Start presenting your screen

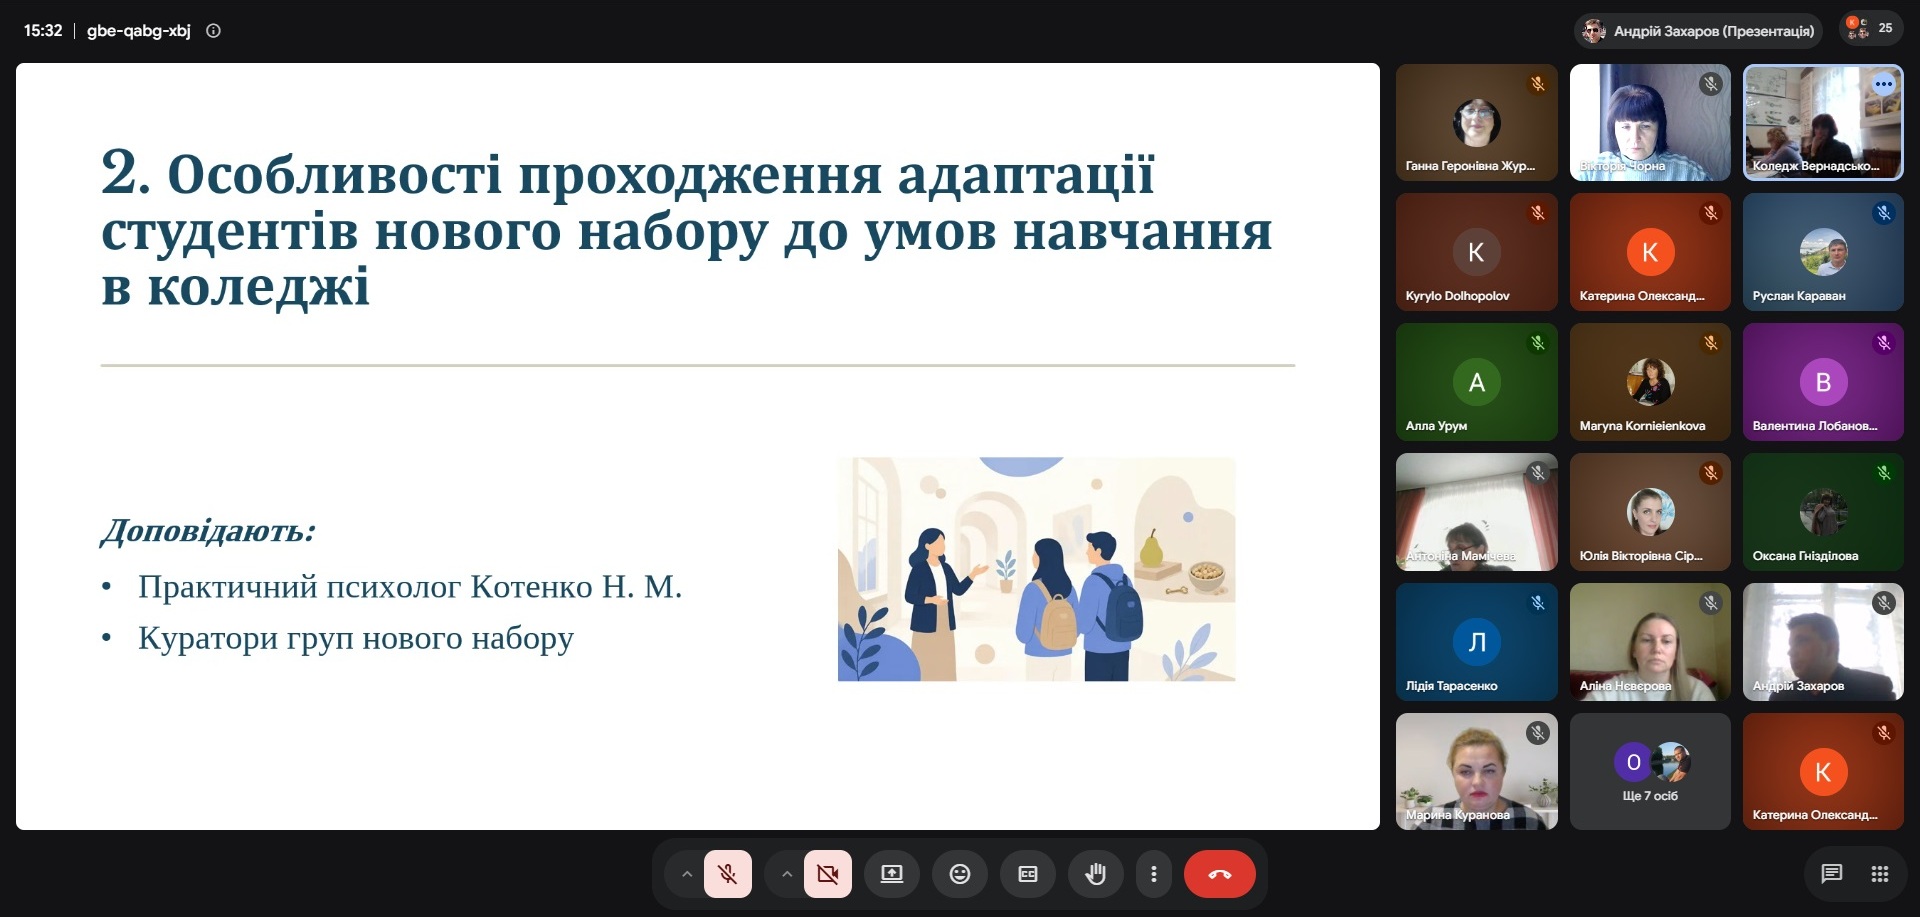pos(892,874)
